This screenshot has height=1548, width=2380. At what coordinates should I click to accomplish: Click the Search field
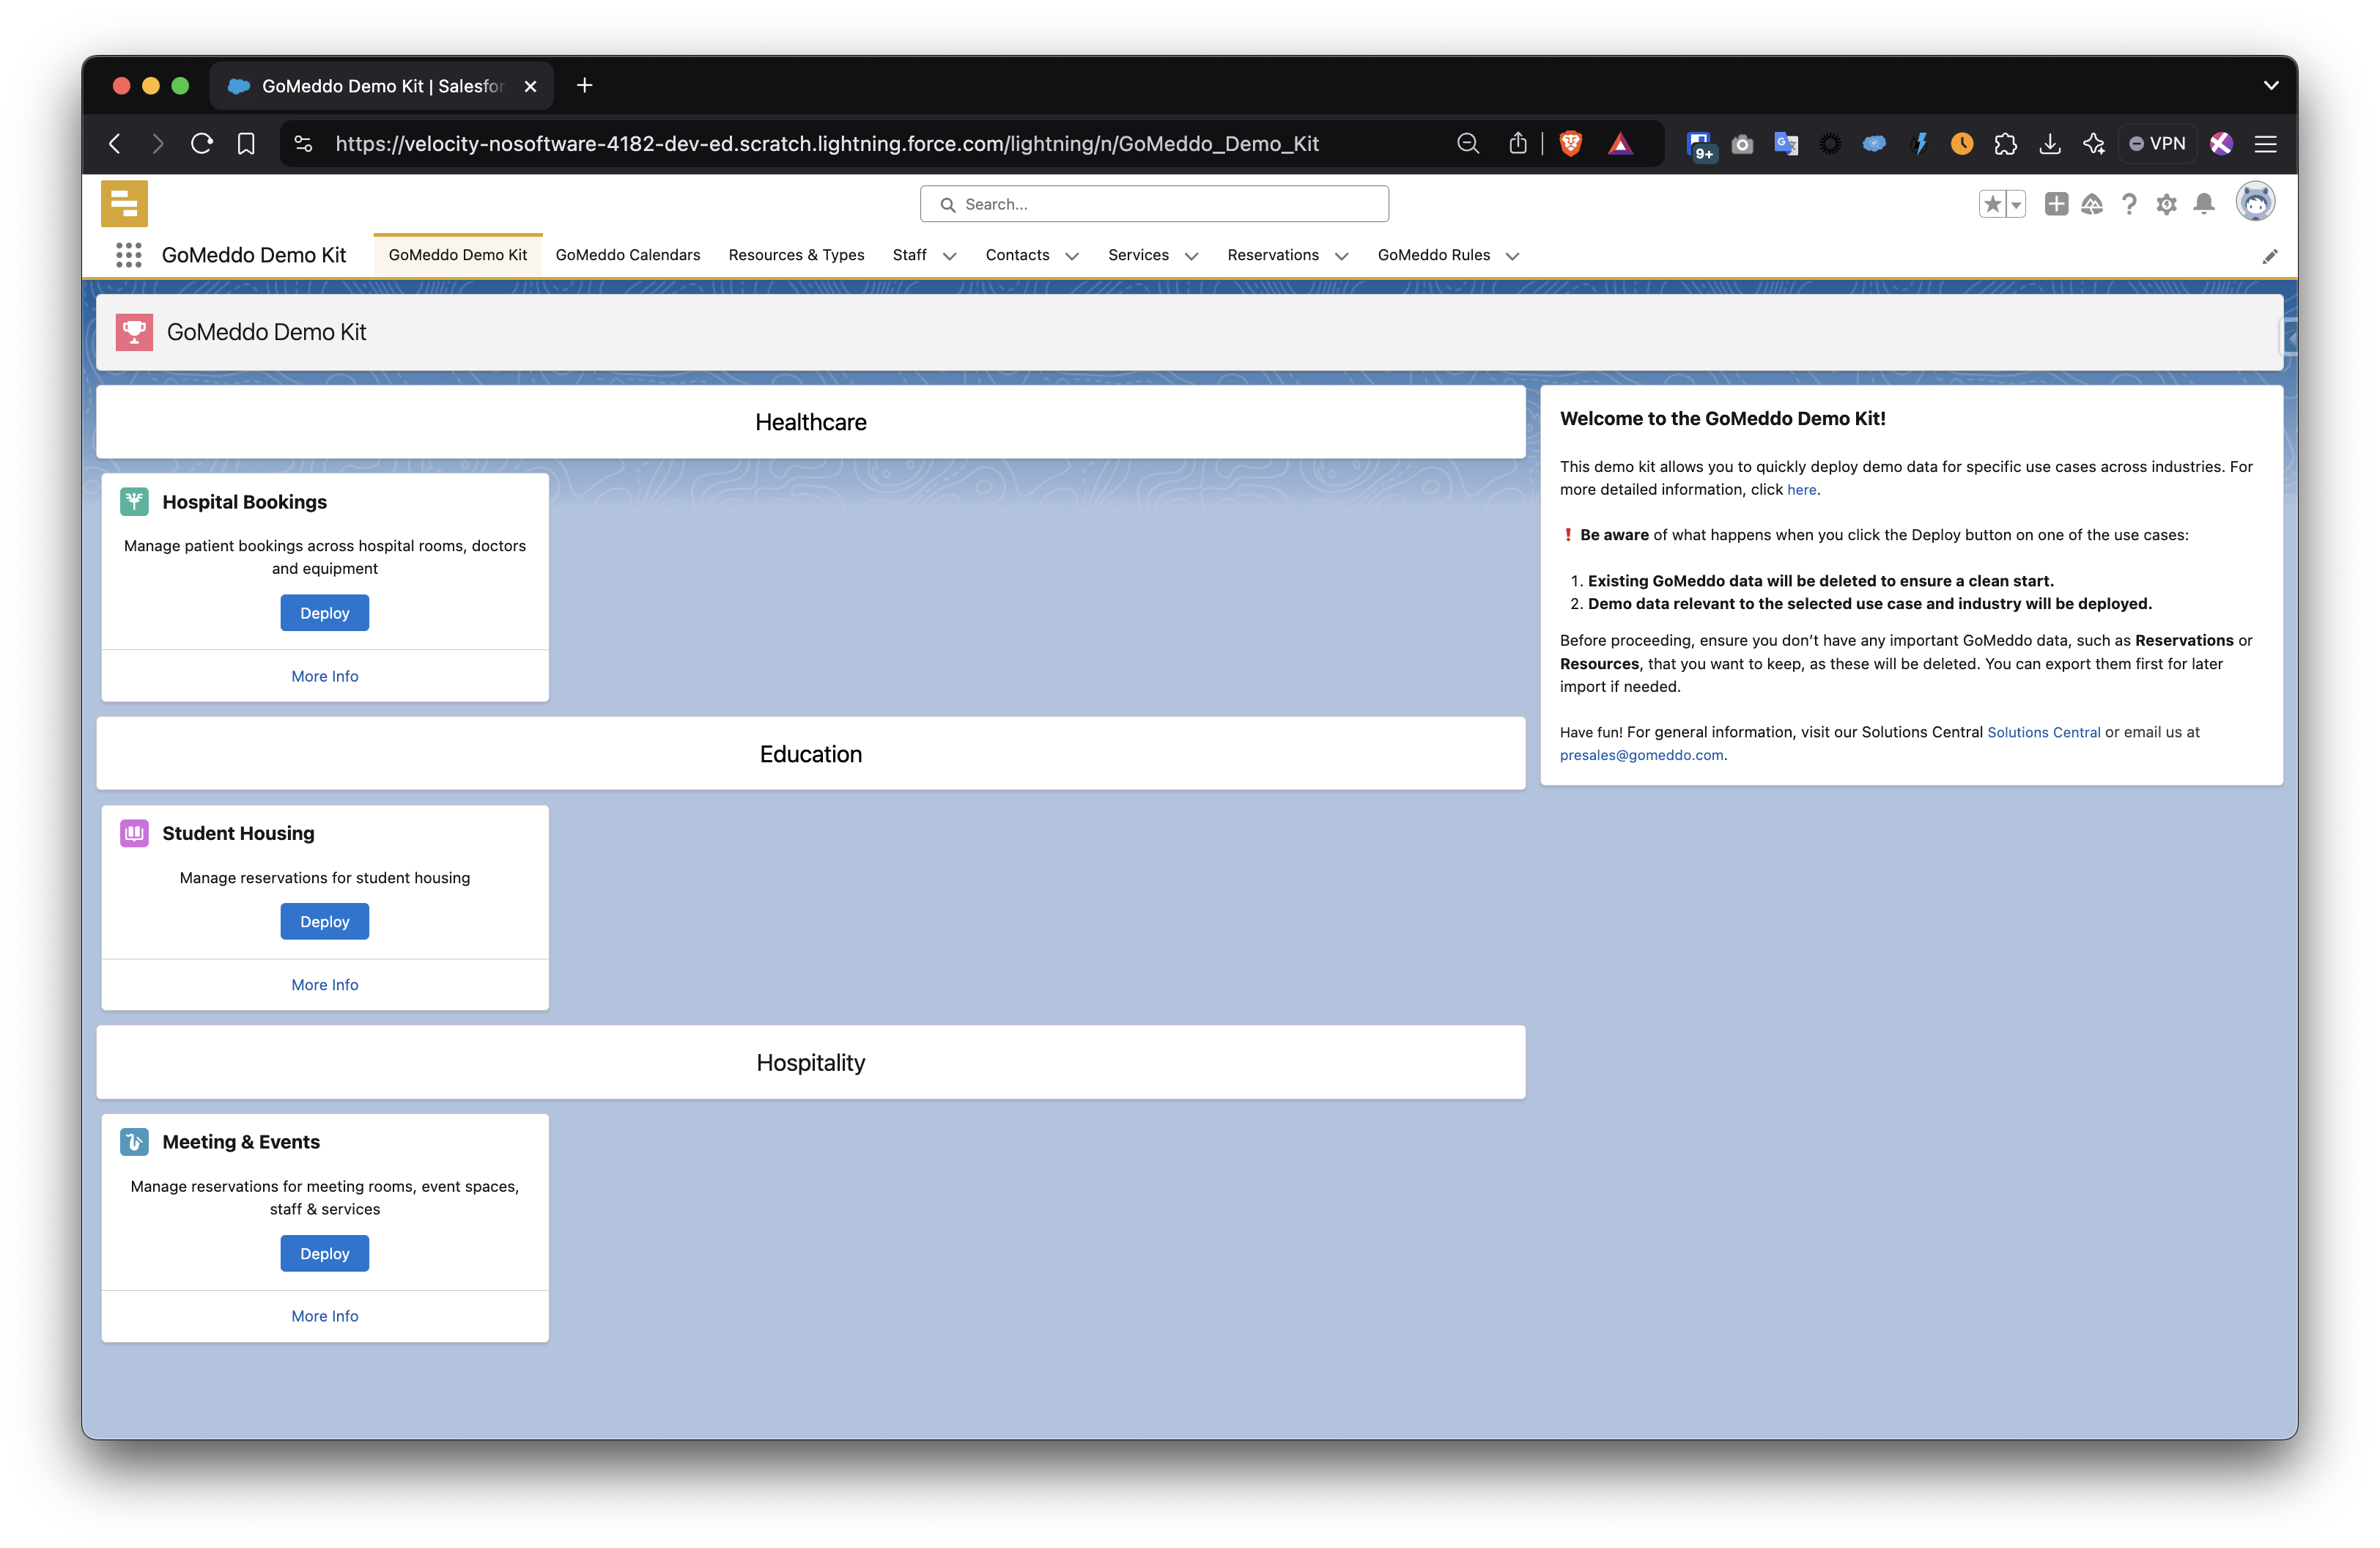(1153, 203)
